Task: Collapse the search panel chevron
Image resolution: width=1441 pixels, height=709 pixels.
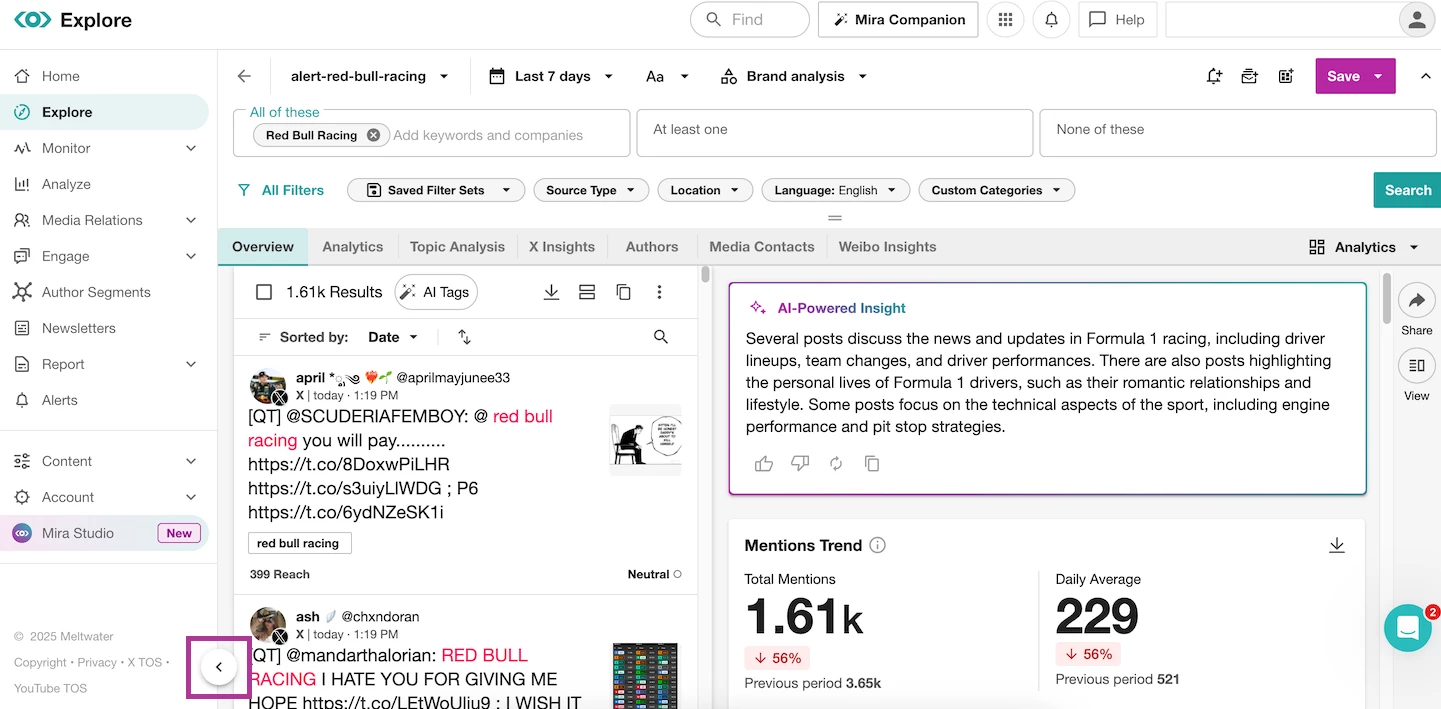Action: (1425, 76)
